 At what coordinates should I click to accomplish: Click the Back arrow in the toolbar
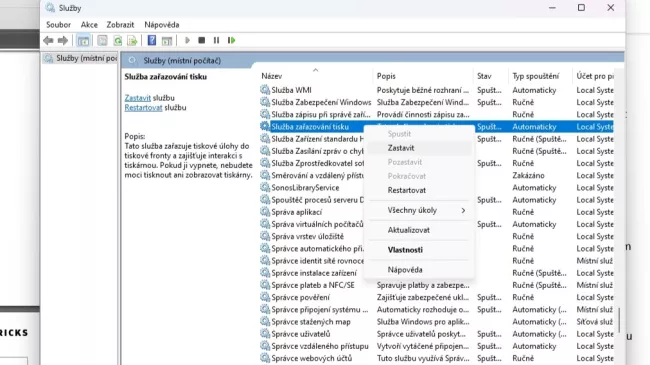[48, 41]
